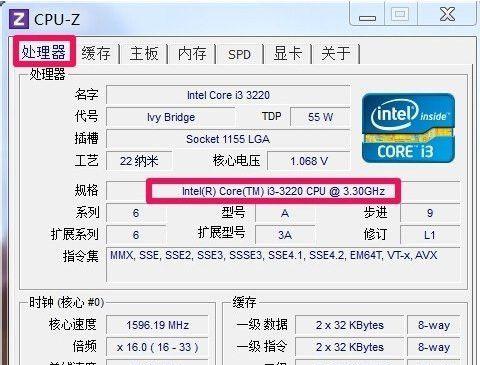
Task: Click the name field Intel Core i3 3220
Action: coord(228,95)
